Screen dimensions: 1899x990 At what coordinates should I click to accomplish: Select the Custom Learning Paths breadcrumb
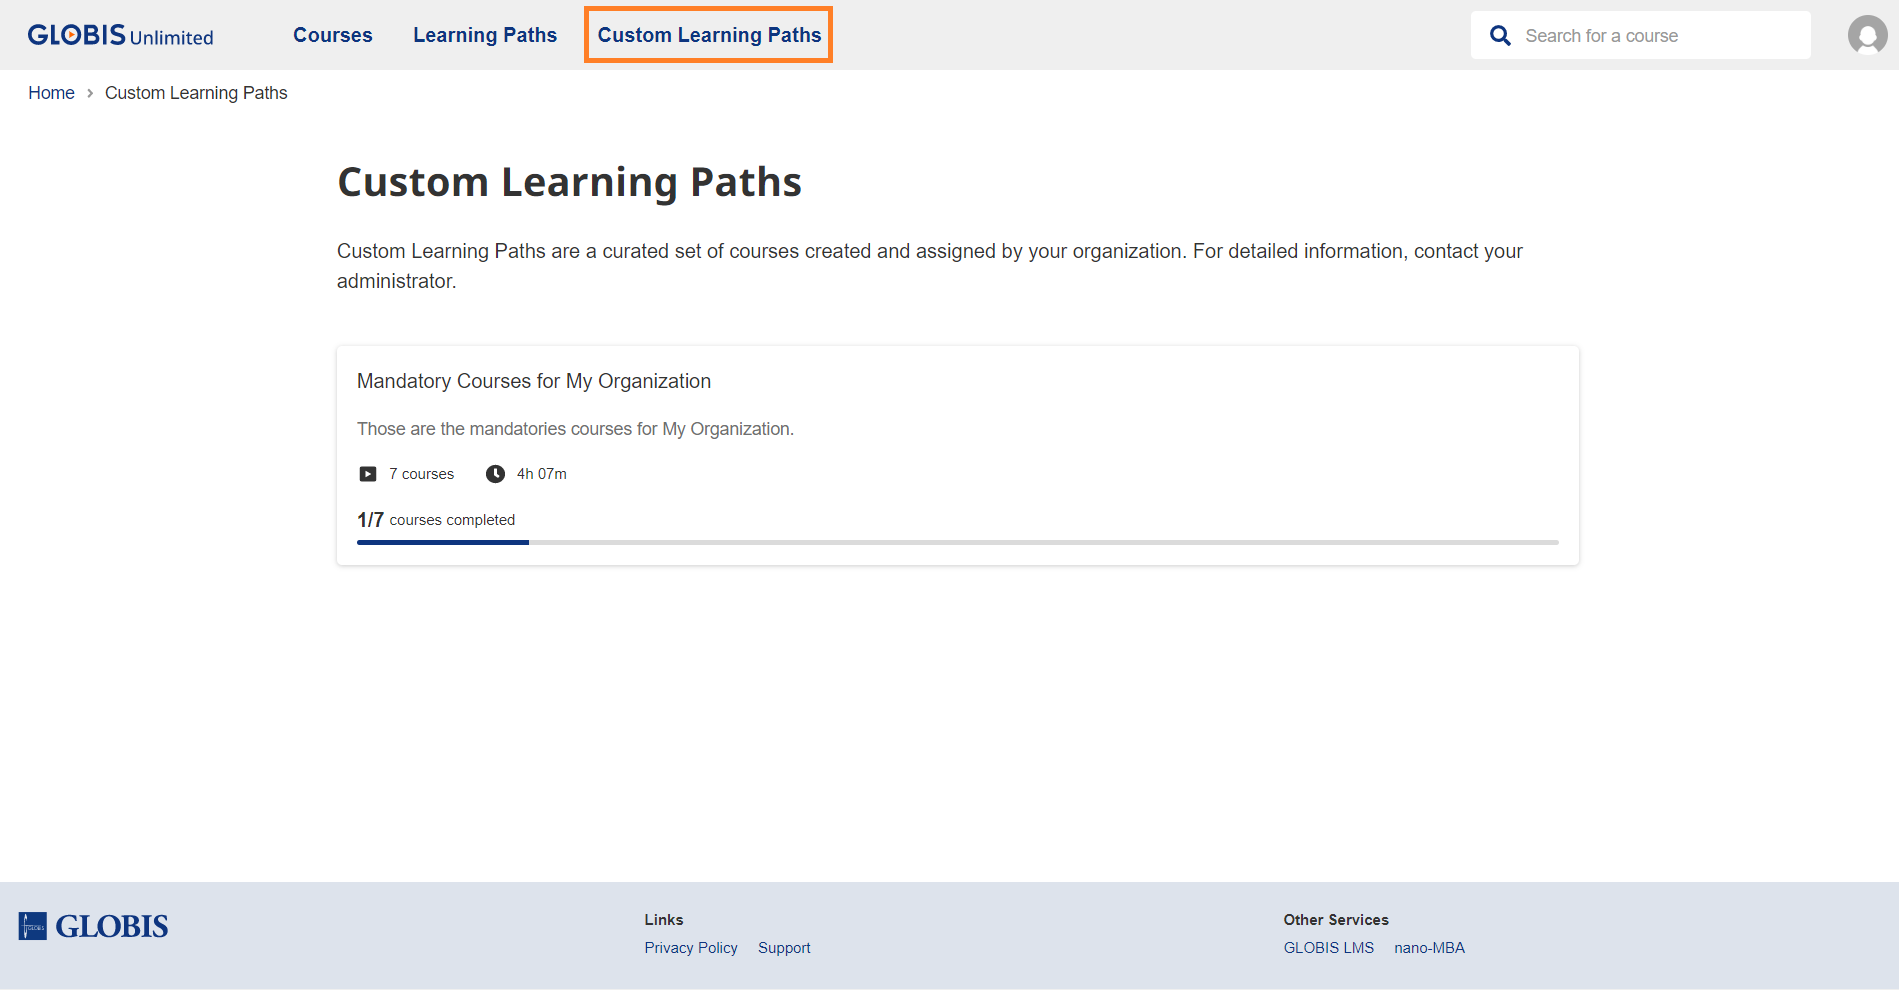(x=196, y=92)
